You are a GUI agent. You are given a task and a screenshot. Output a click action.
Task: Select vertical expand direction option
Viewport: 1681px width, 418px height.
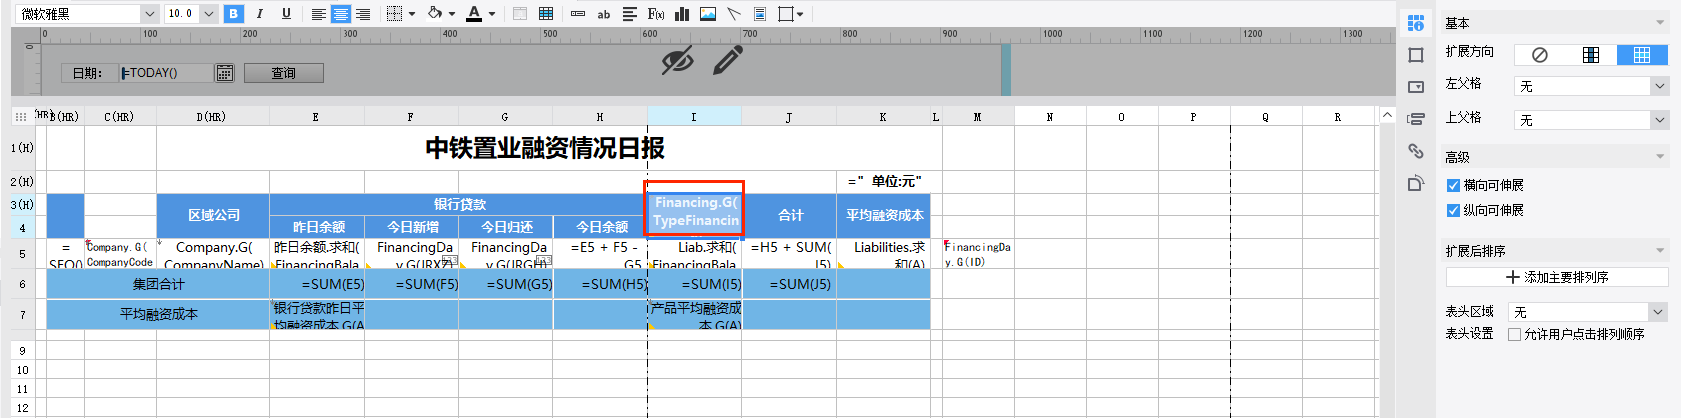point(1591,55)
